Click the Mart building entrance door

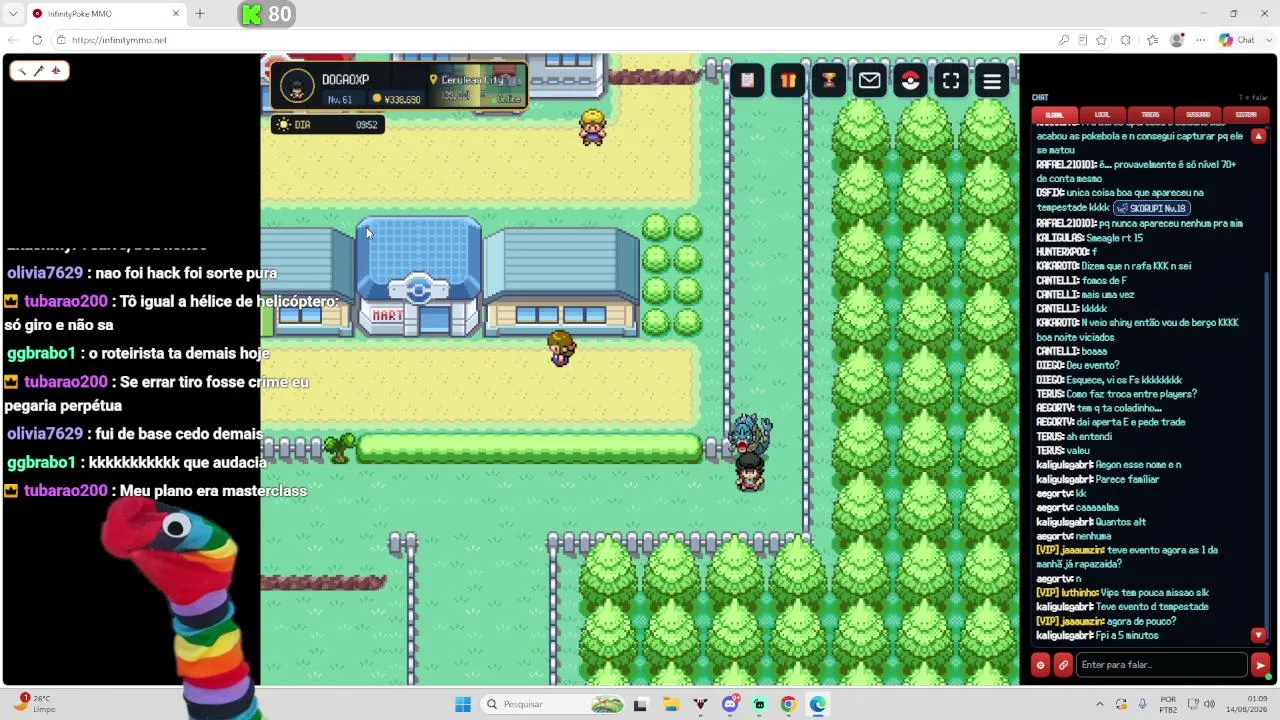point(434,321)
